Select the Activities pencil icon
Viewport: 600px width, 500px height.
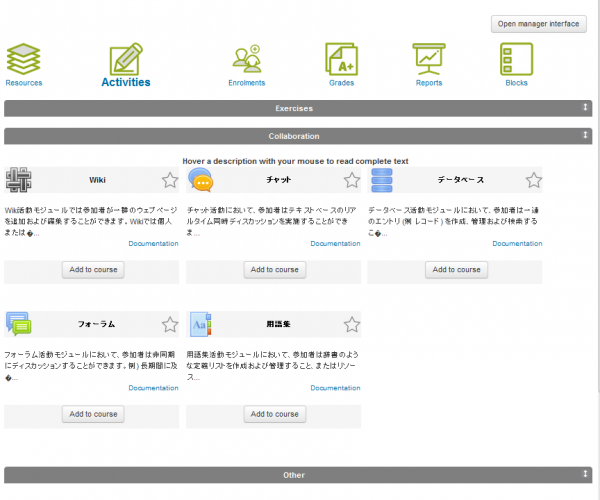pos(126,59)
